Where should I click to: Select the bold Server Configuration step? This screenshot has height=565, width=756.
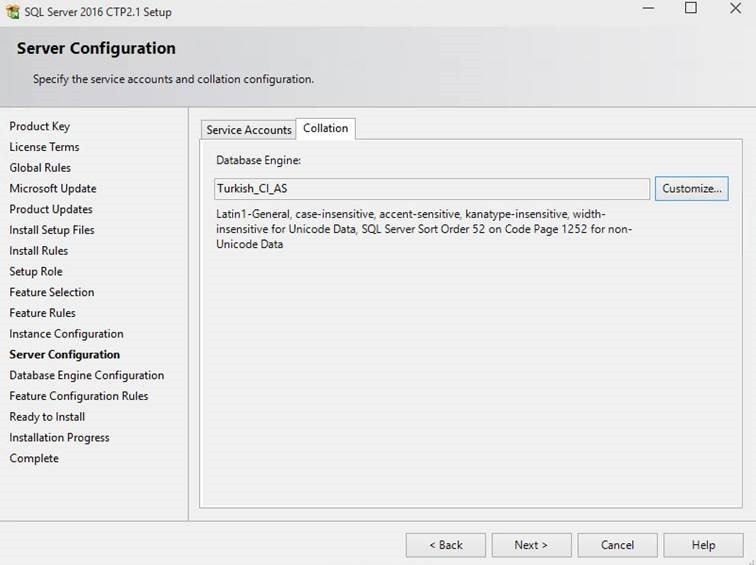(65, 354)
